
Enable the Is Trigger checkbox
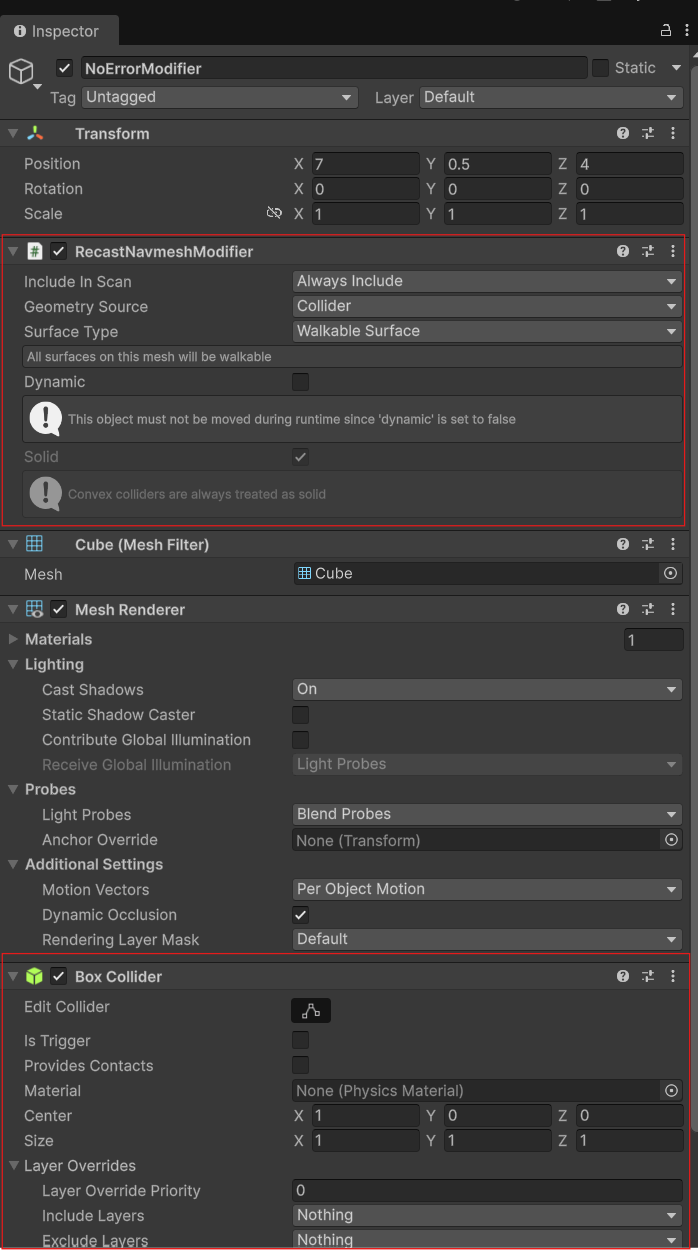[x=300, y=1041]
